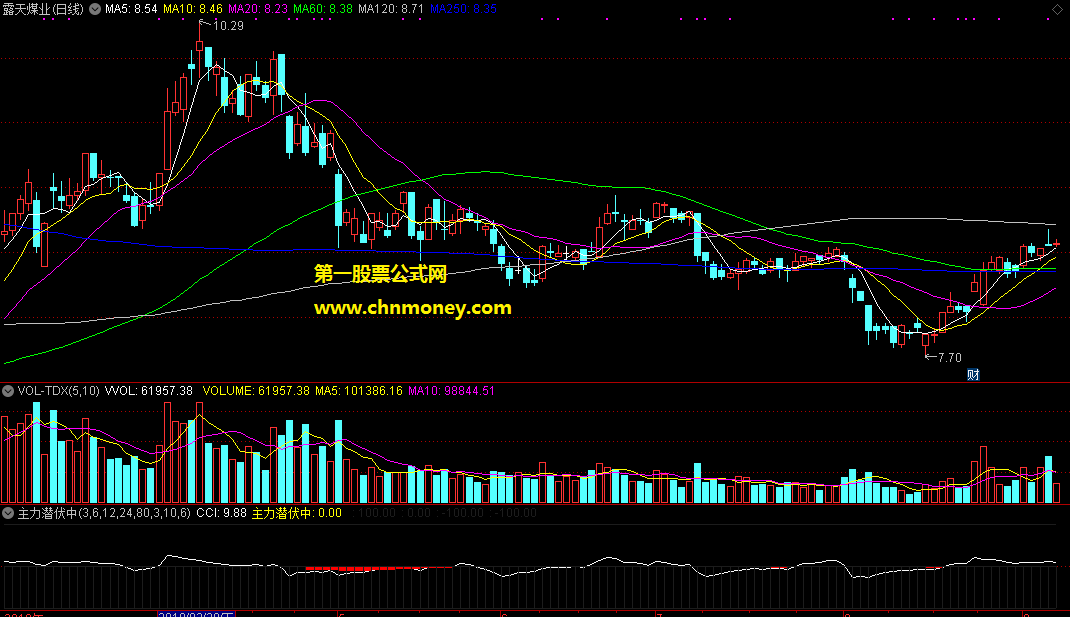
Task: Select the MA120: 8.71 indicator label
Action: 391,10
